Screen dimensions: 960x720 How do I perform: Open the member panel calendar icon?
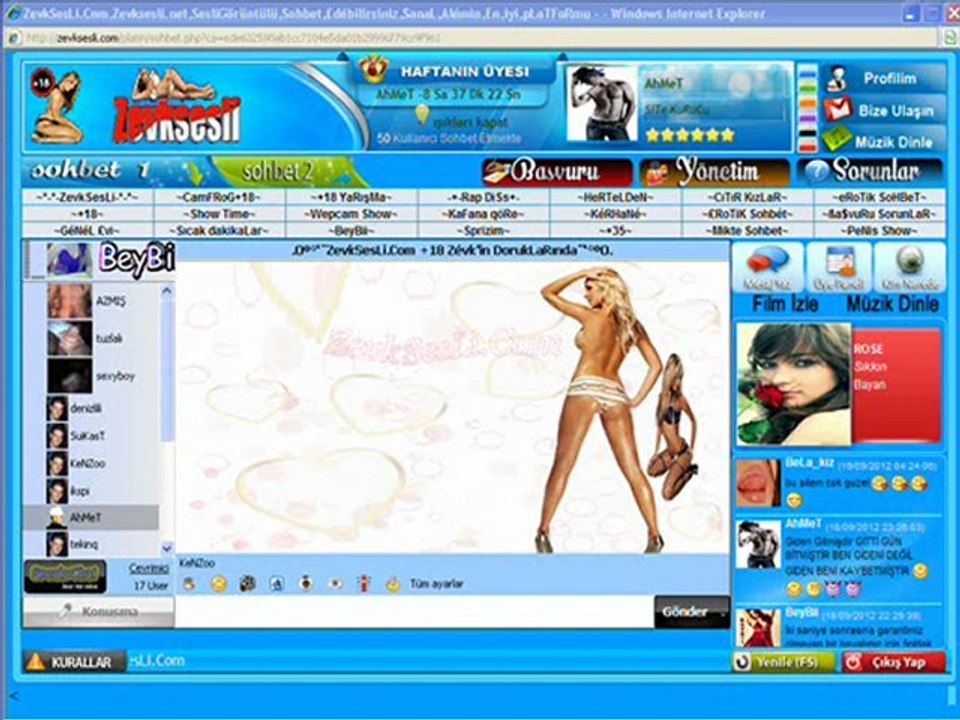(838, 267)
